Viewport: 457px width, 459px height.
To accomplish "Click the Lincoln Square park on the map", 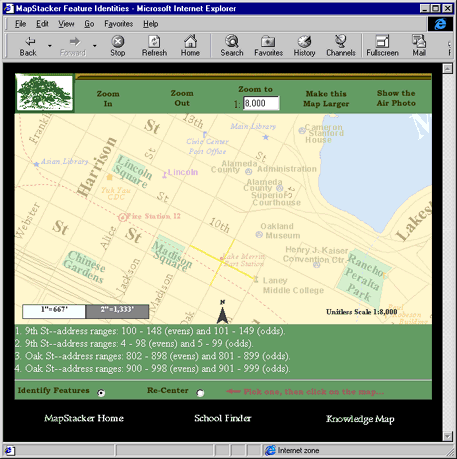I will 132,171.
